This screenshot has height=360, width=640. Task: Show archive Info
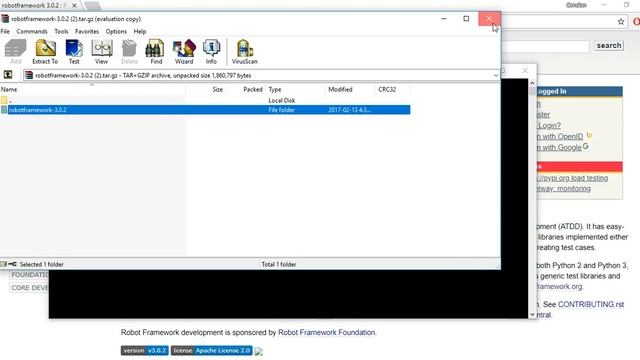[211, 52]
